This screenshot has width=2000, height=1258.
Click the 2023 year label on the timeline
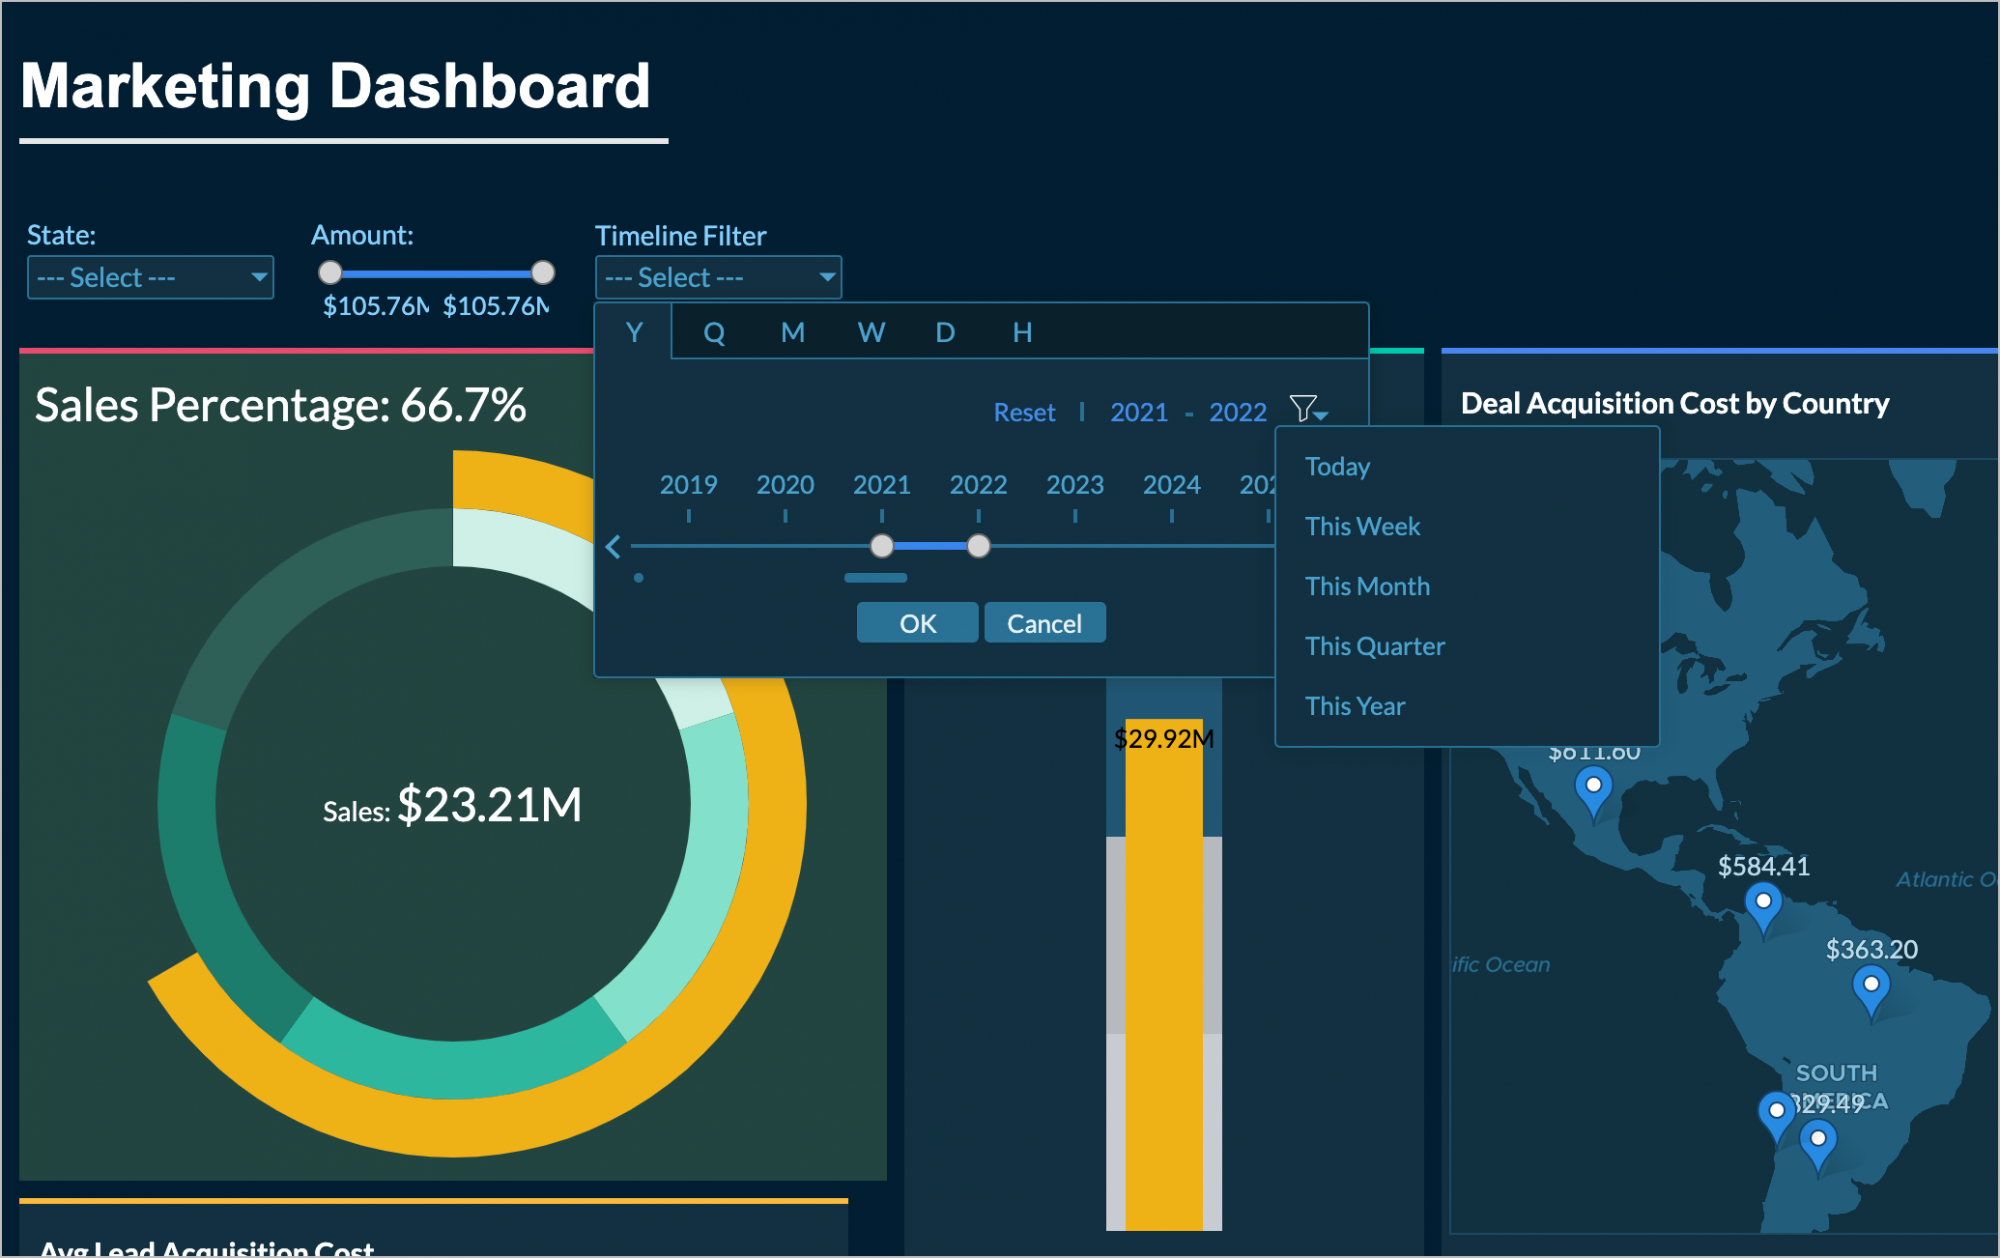click(1074, 485)
